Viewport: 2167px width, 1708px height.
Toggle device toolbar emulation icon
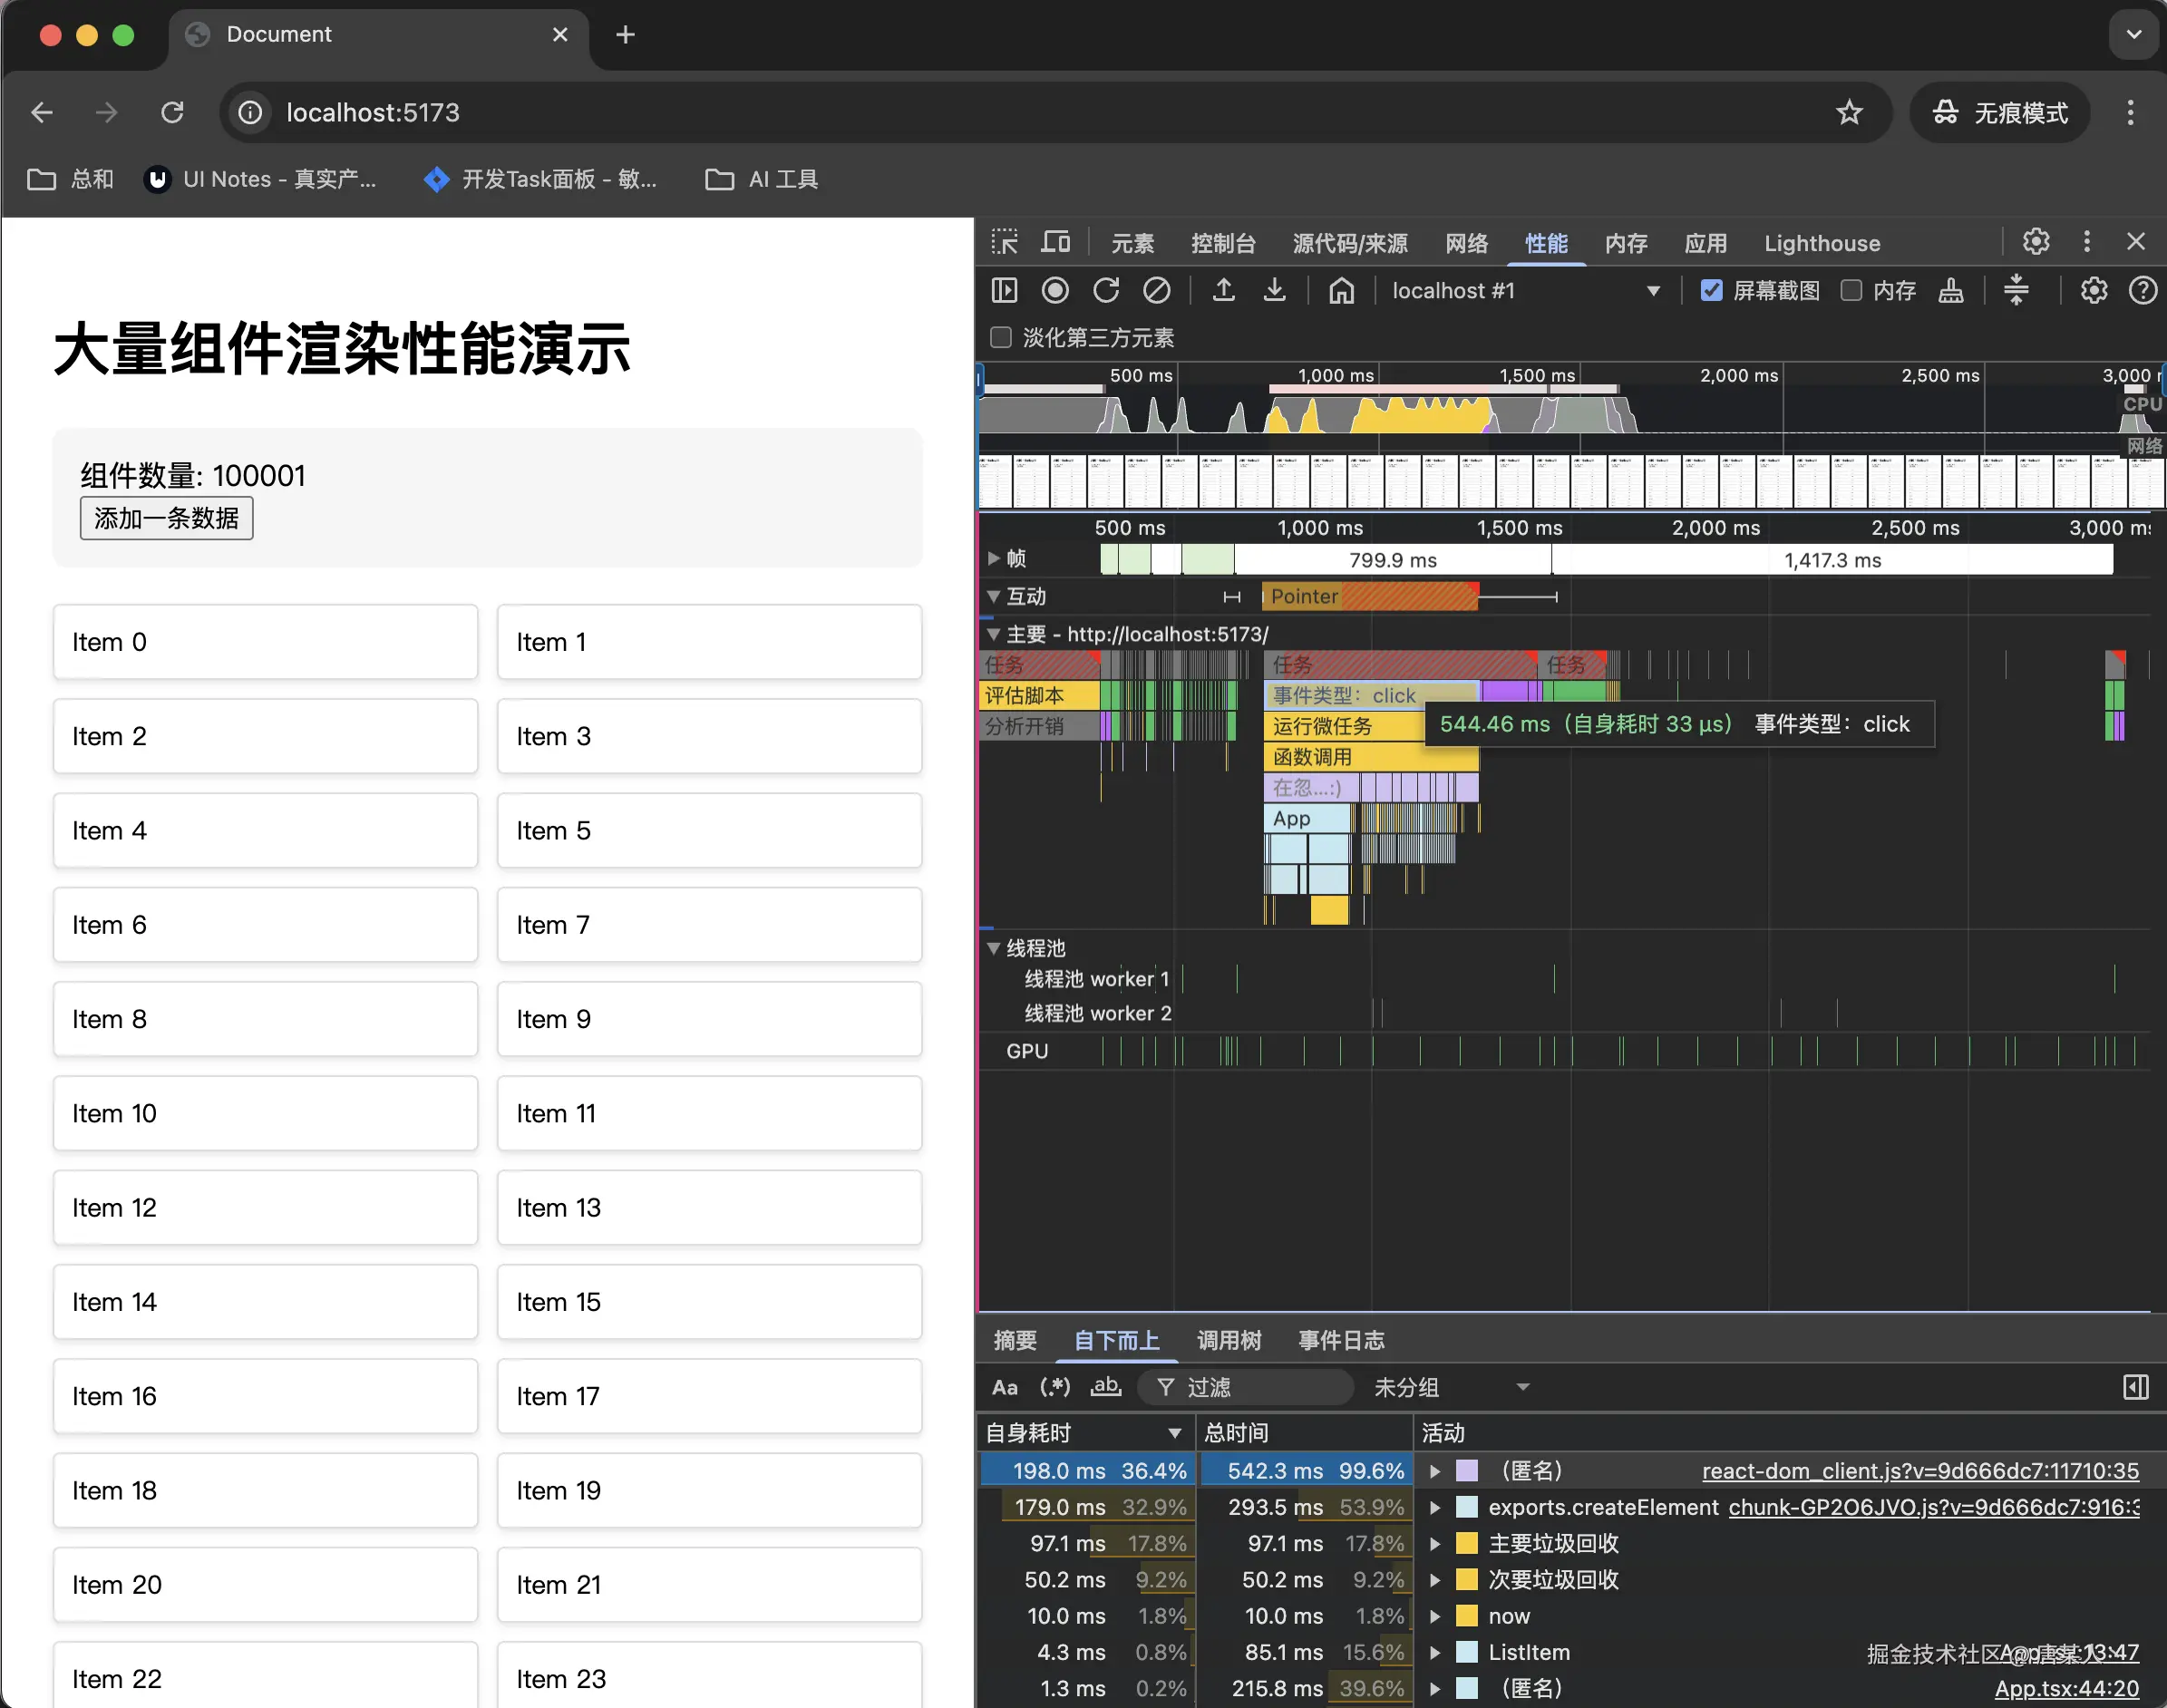coord(1055,243)
